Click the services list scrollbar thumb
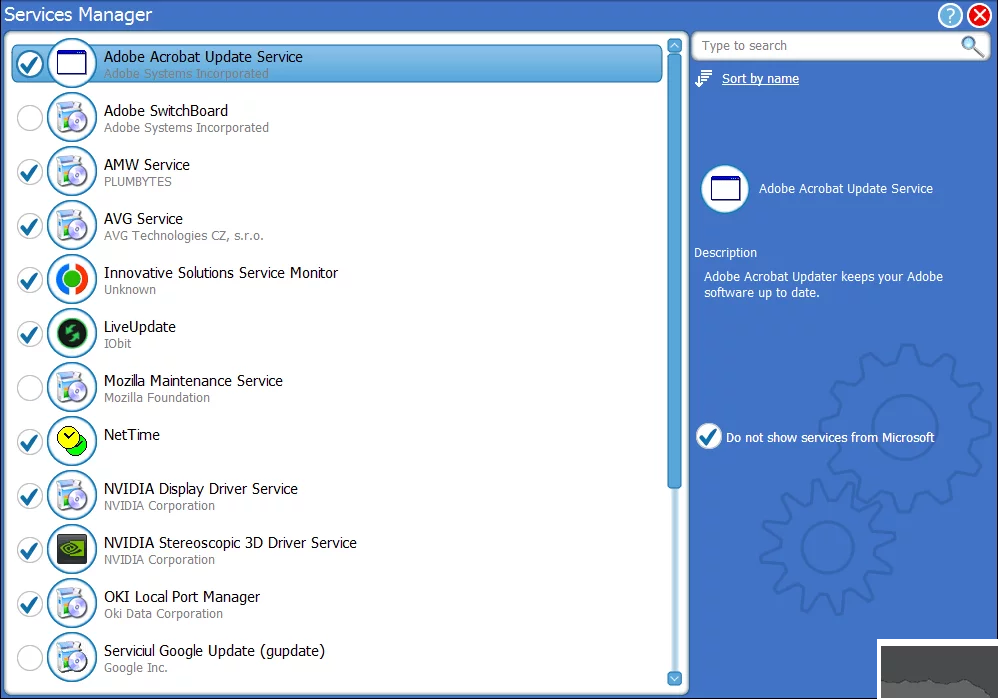Image resolution: width=998 pixels, height=699 pixels. tap(675, 271)
